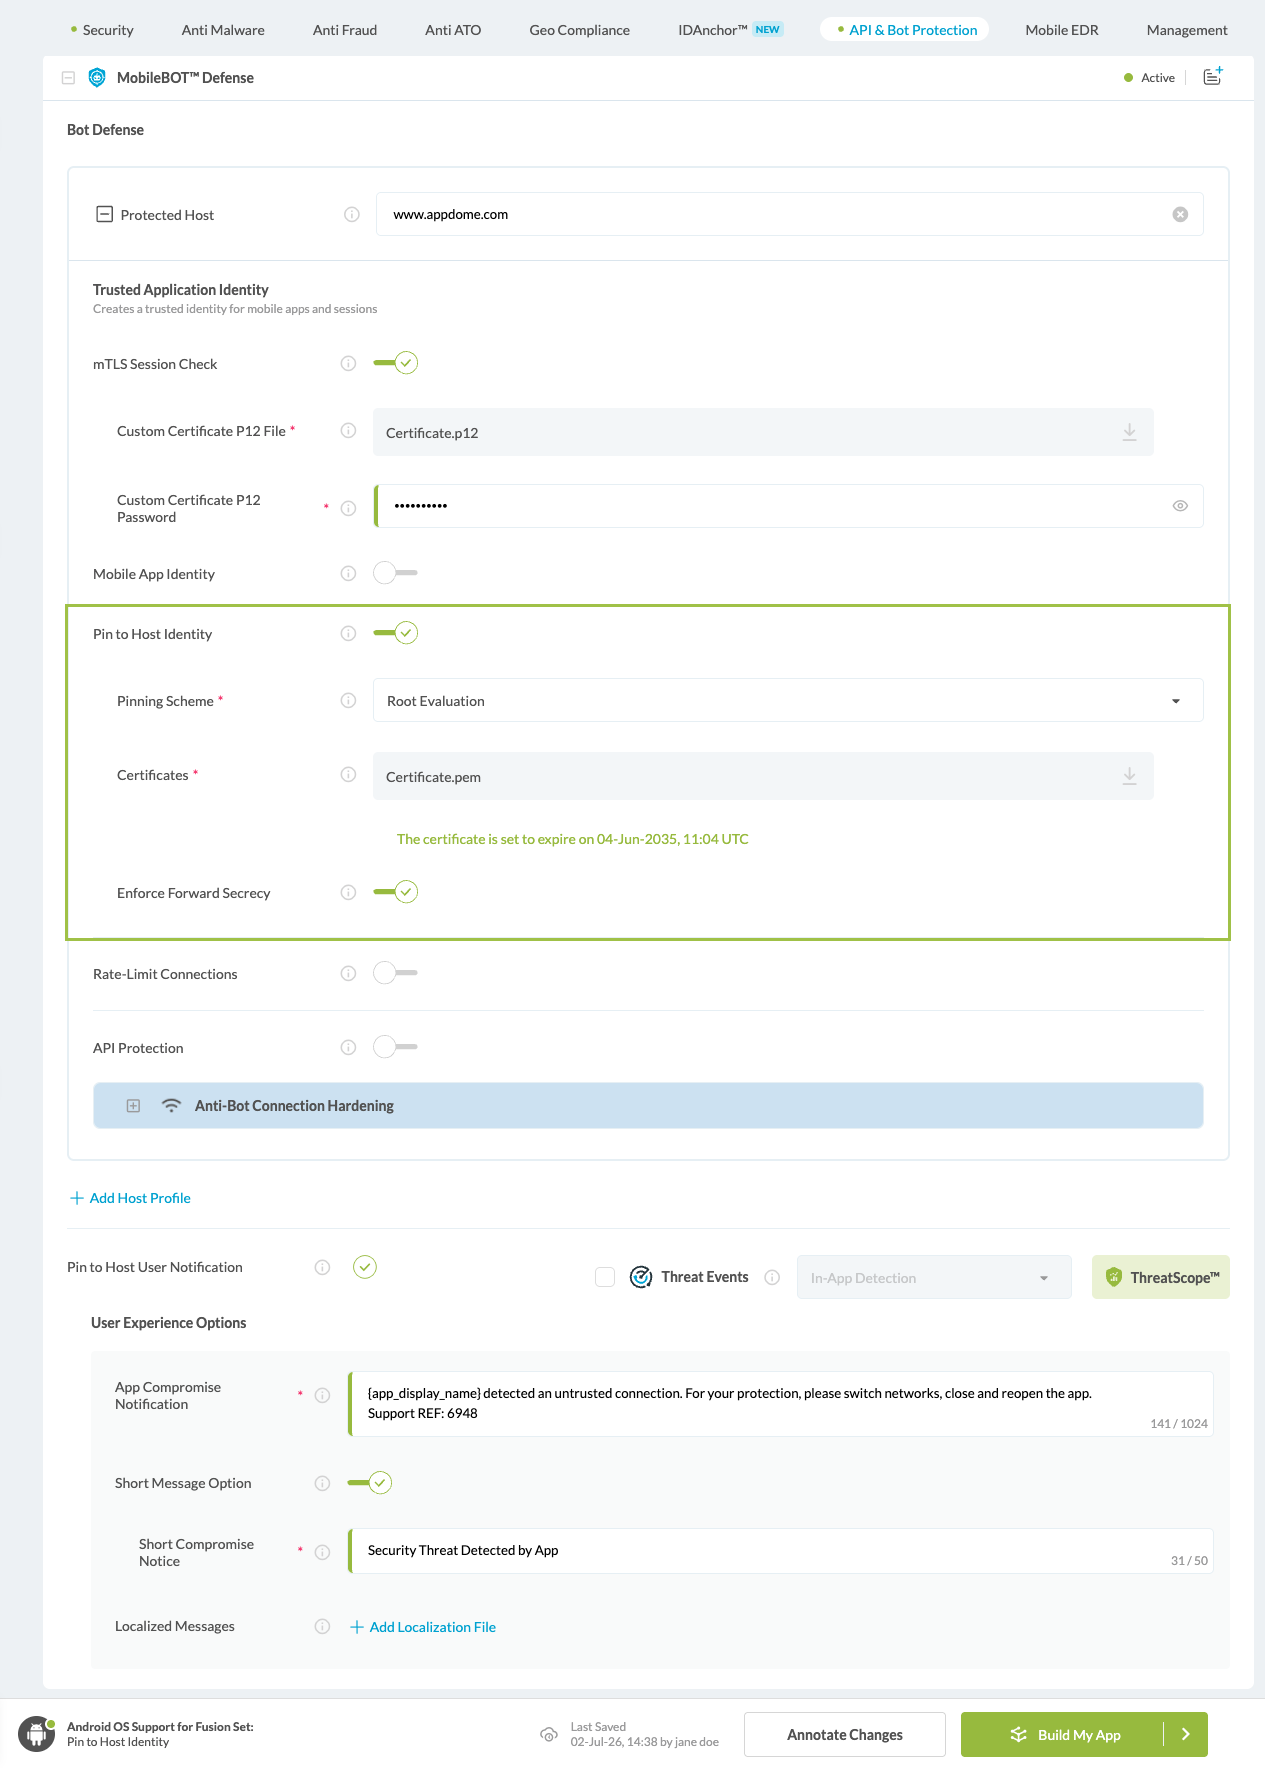The image size is (1265, 1768).
Task: Edit the Short Compromise Notice text field
Action: pos(781,1551)
